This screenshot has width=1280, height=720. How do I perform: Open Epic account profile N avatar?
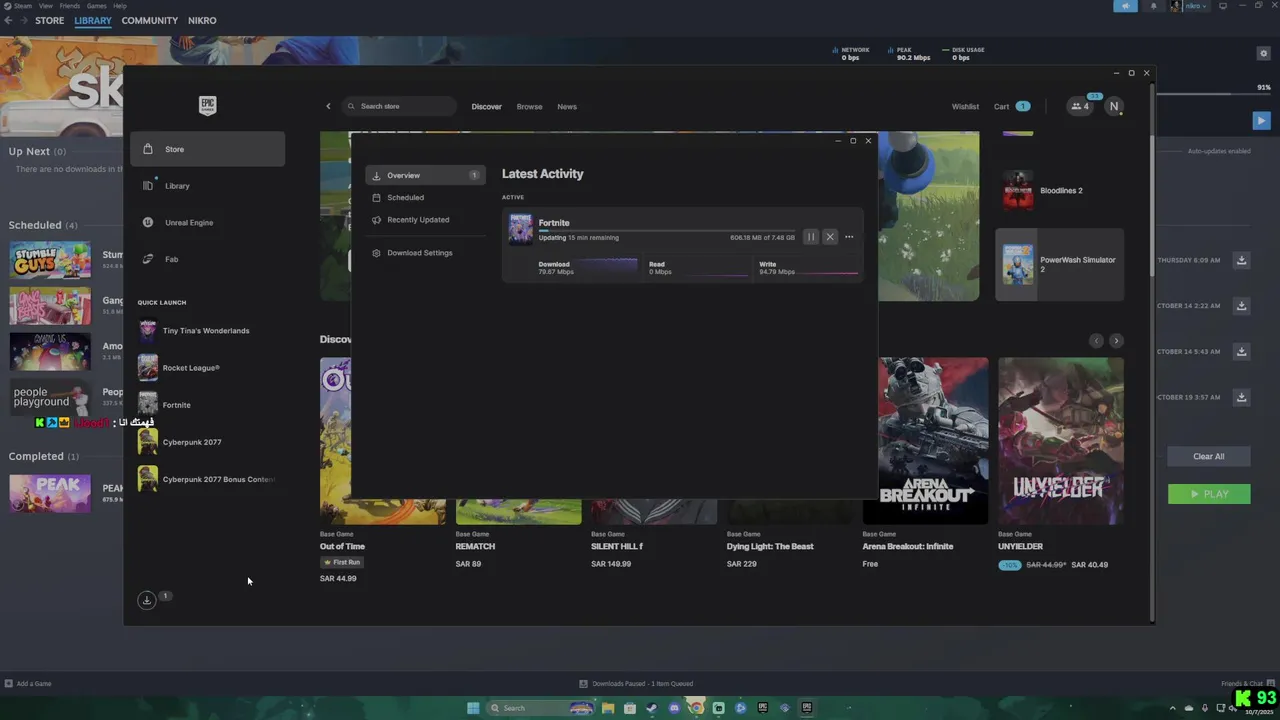click(x=1114, y=106)
